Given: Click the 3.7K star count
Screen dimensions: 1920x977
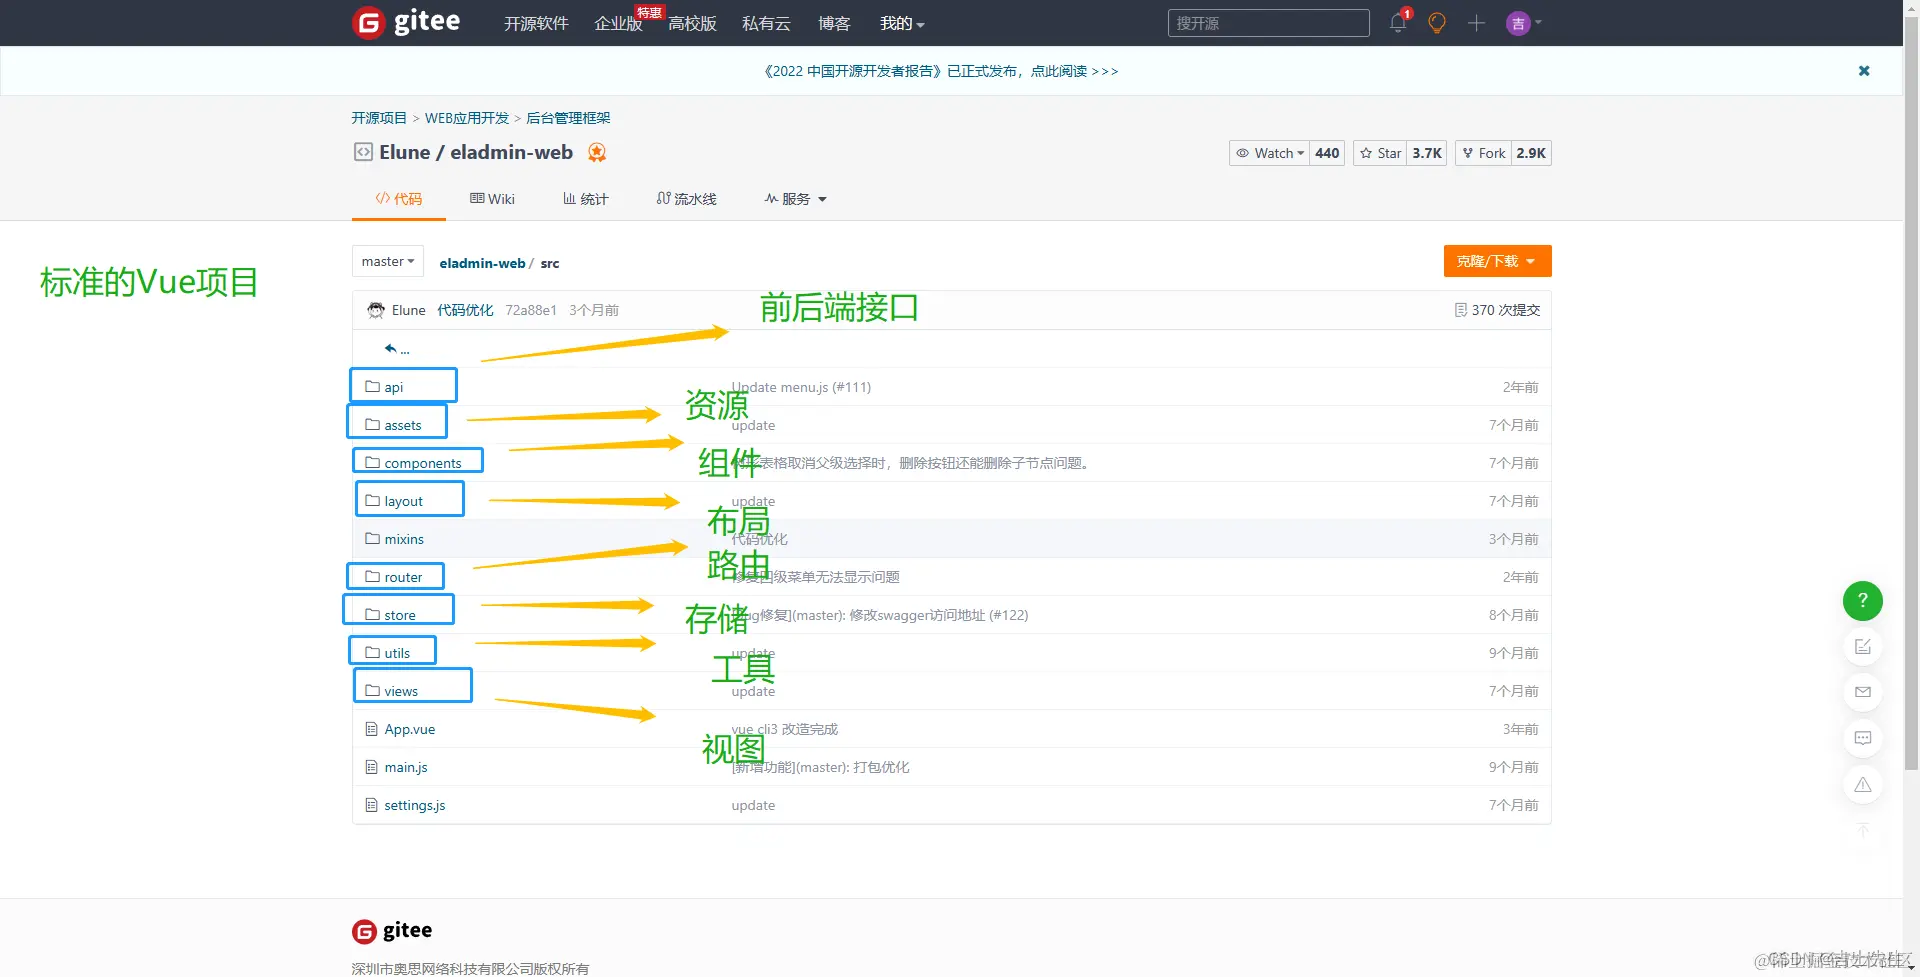Looking at the screenshot, I should (1427, 153).
